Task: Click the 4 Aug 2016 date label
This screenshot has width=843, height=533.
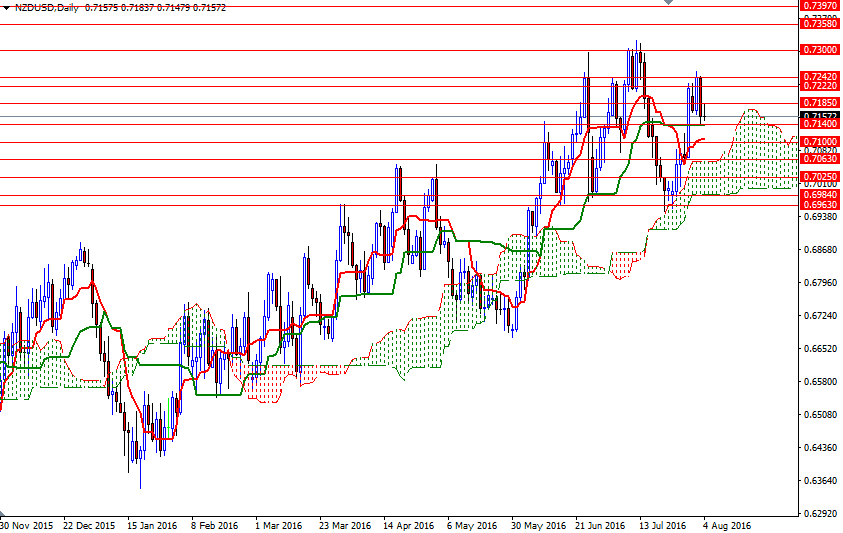Action: (x=726, y=524)
